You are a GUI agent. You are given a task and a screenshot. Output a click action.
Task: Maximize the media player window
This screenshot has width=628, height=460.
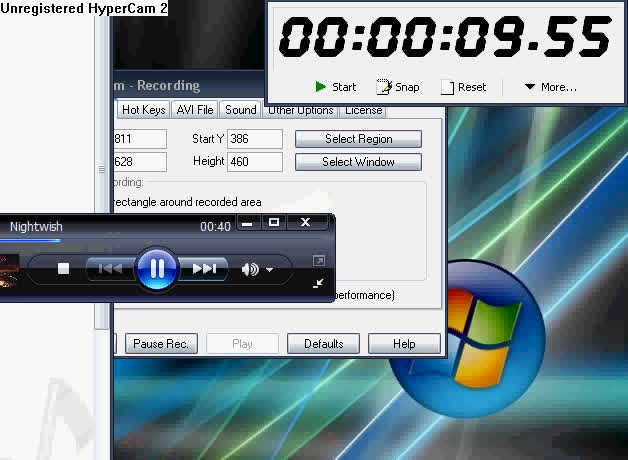(274, 222)
